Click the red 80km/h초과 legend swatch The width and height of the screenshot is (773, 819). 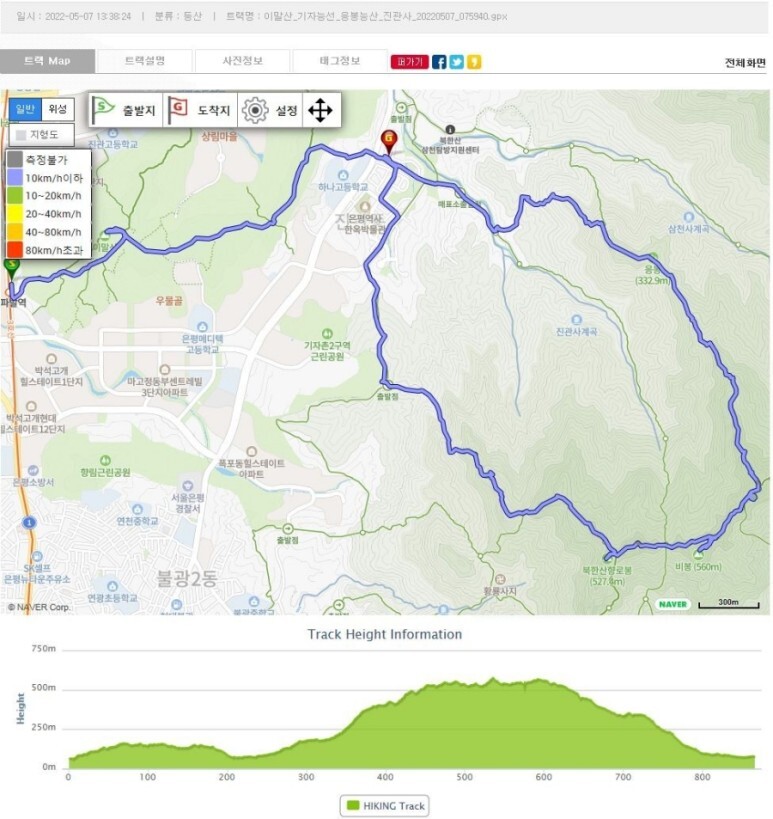[x=15, y=250]
